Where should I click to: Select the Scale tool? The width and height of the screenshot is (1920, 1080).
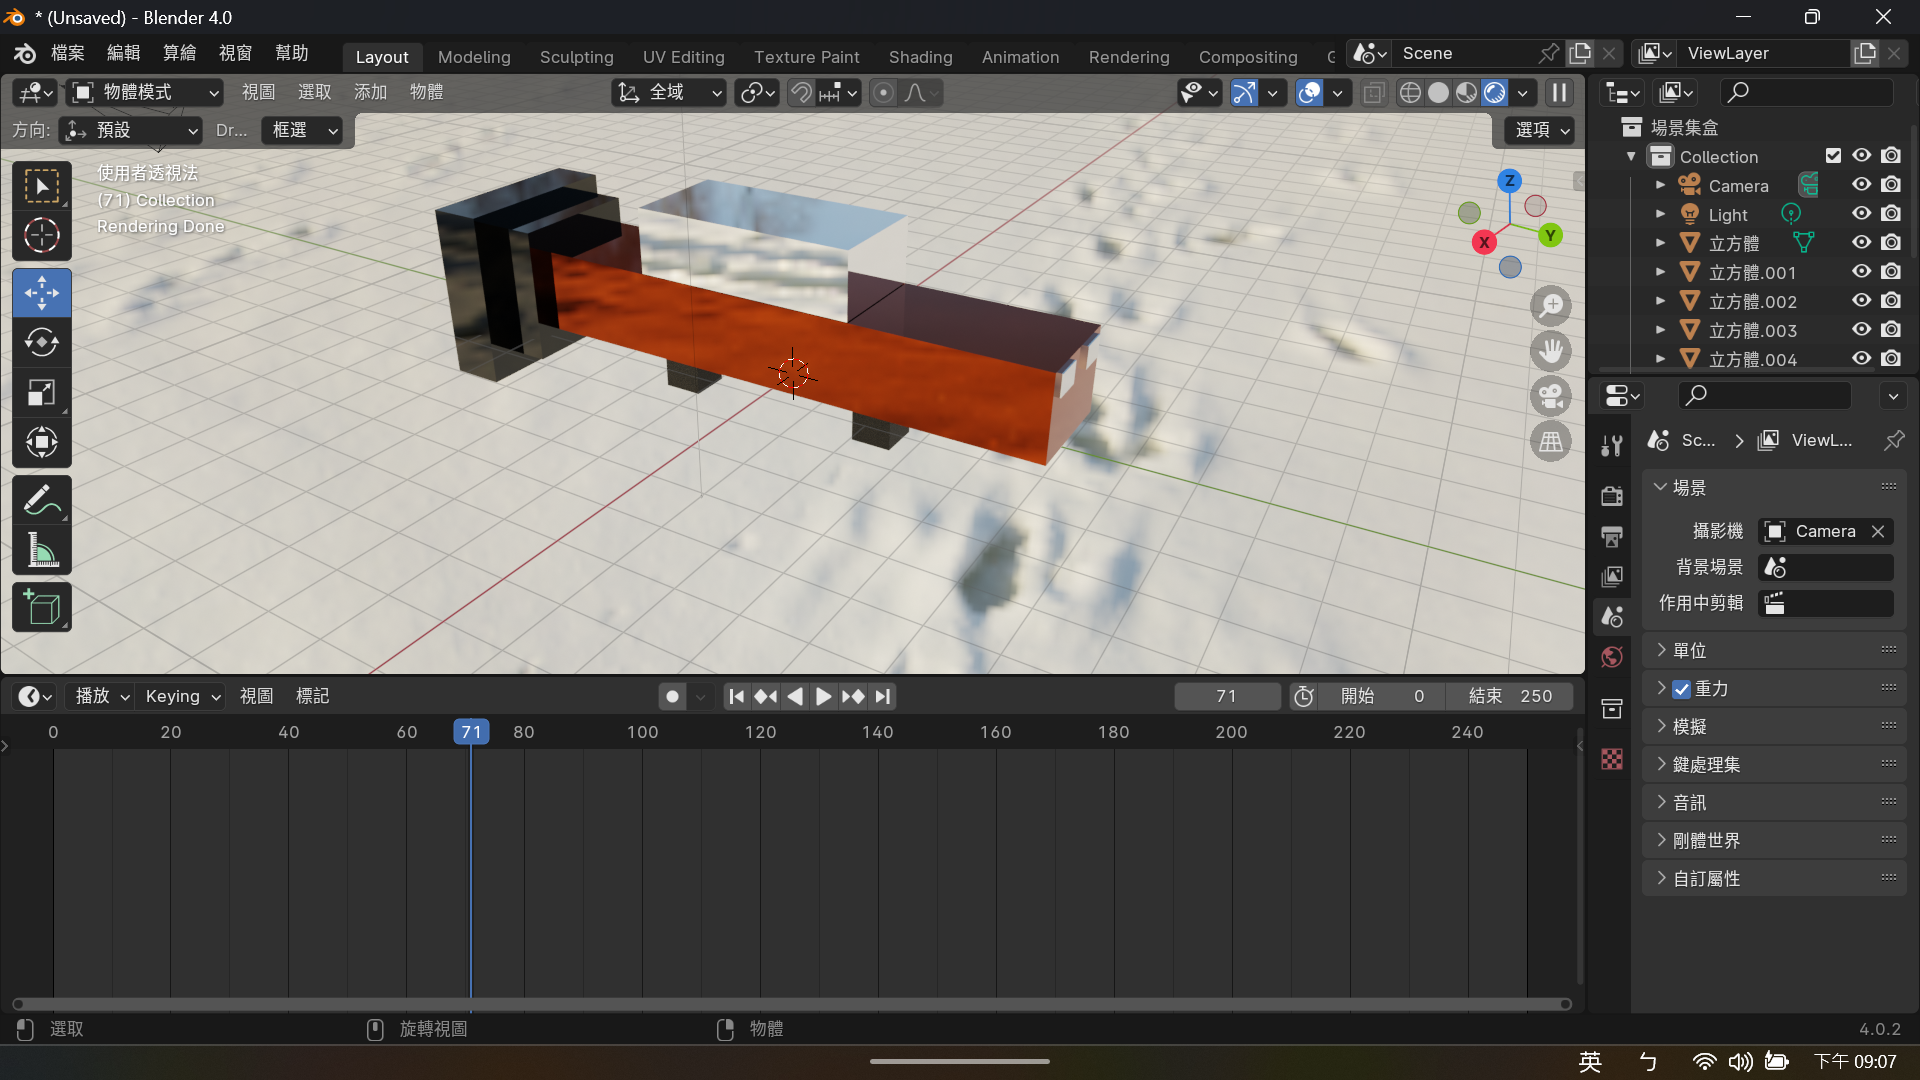[41, 392]
